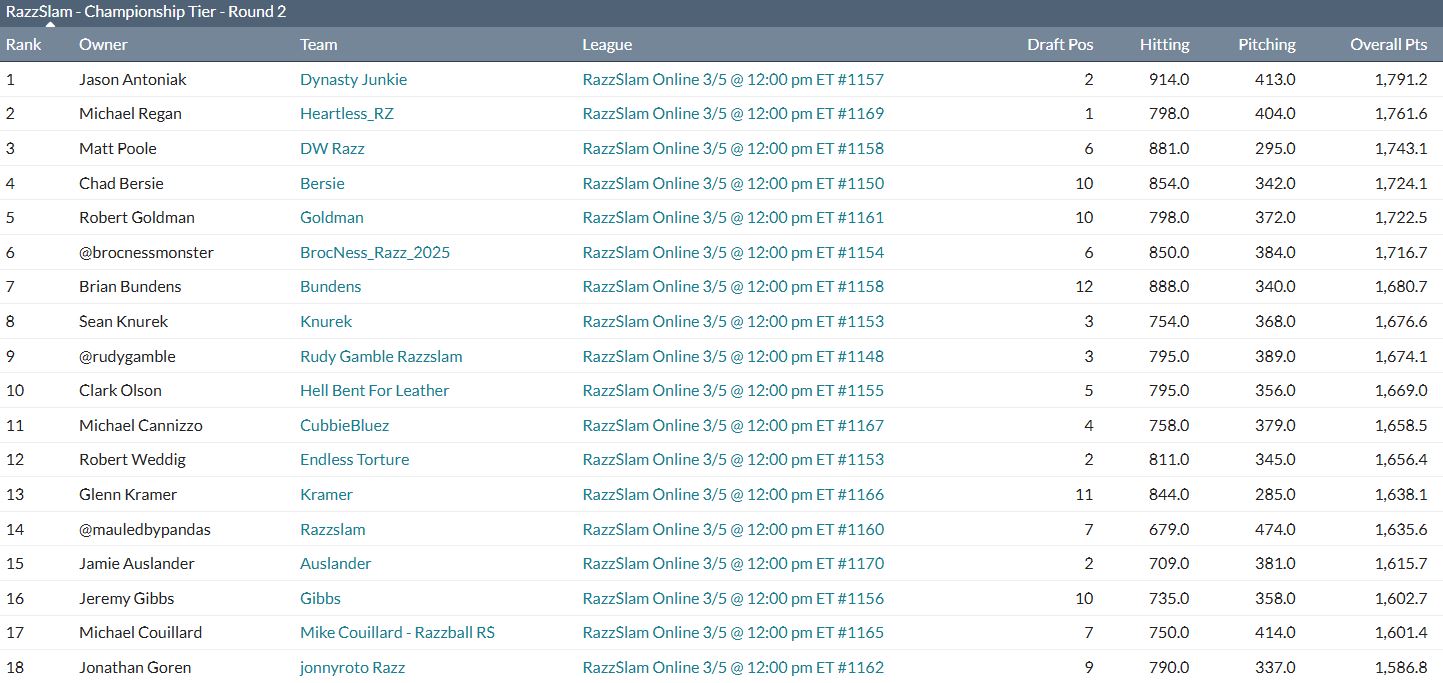Image resolution: width=1443 pixels, height=683 pixels.
Task: Open the Kramer team link
Action: (326, 494)
